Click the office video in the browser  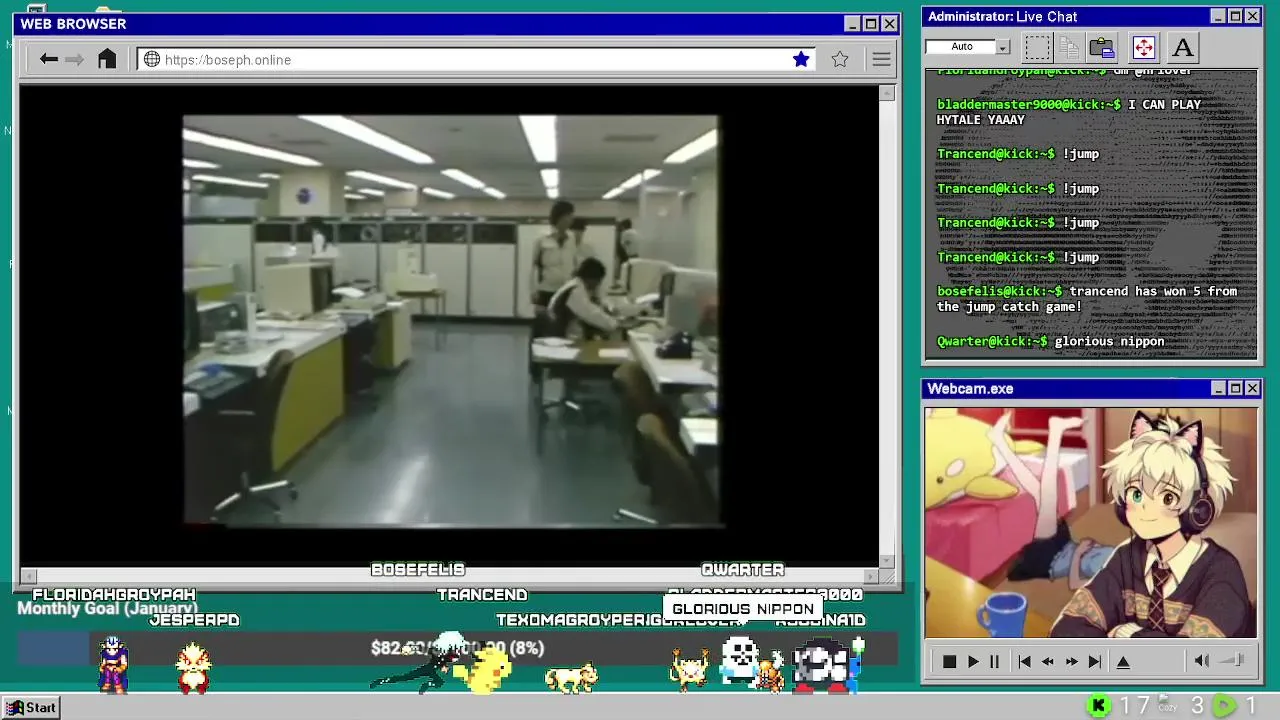point(450,321)
